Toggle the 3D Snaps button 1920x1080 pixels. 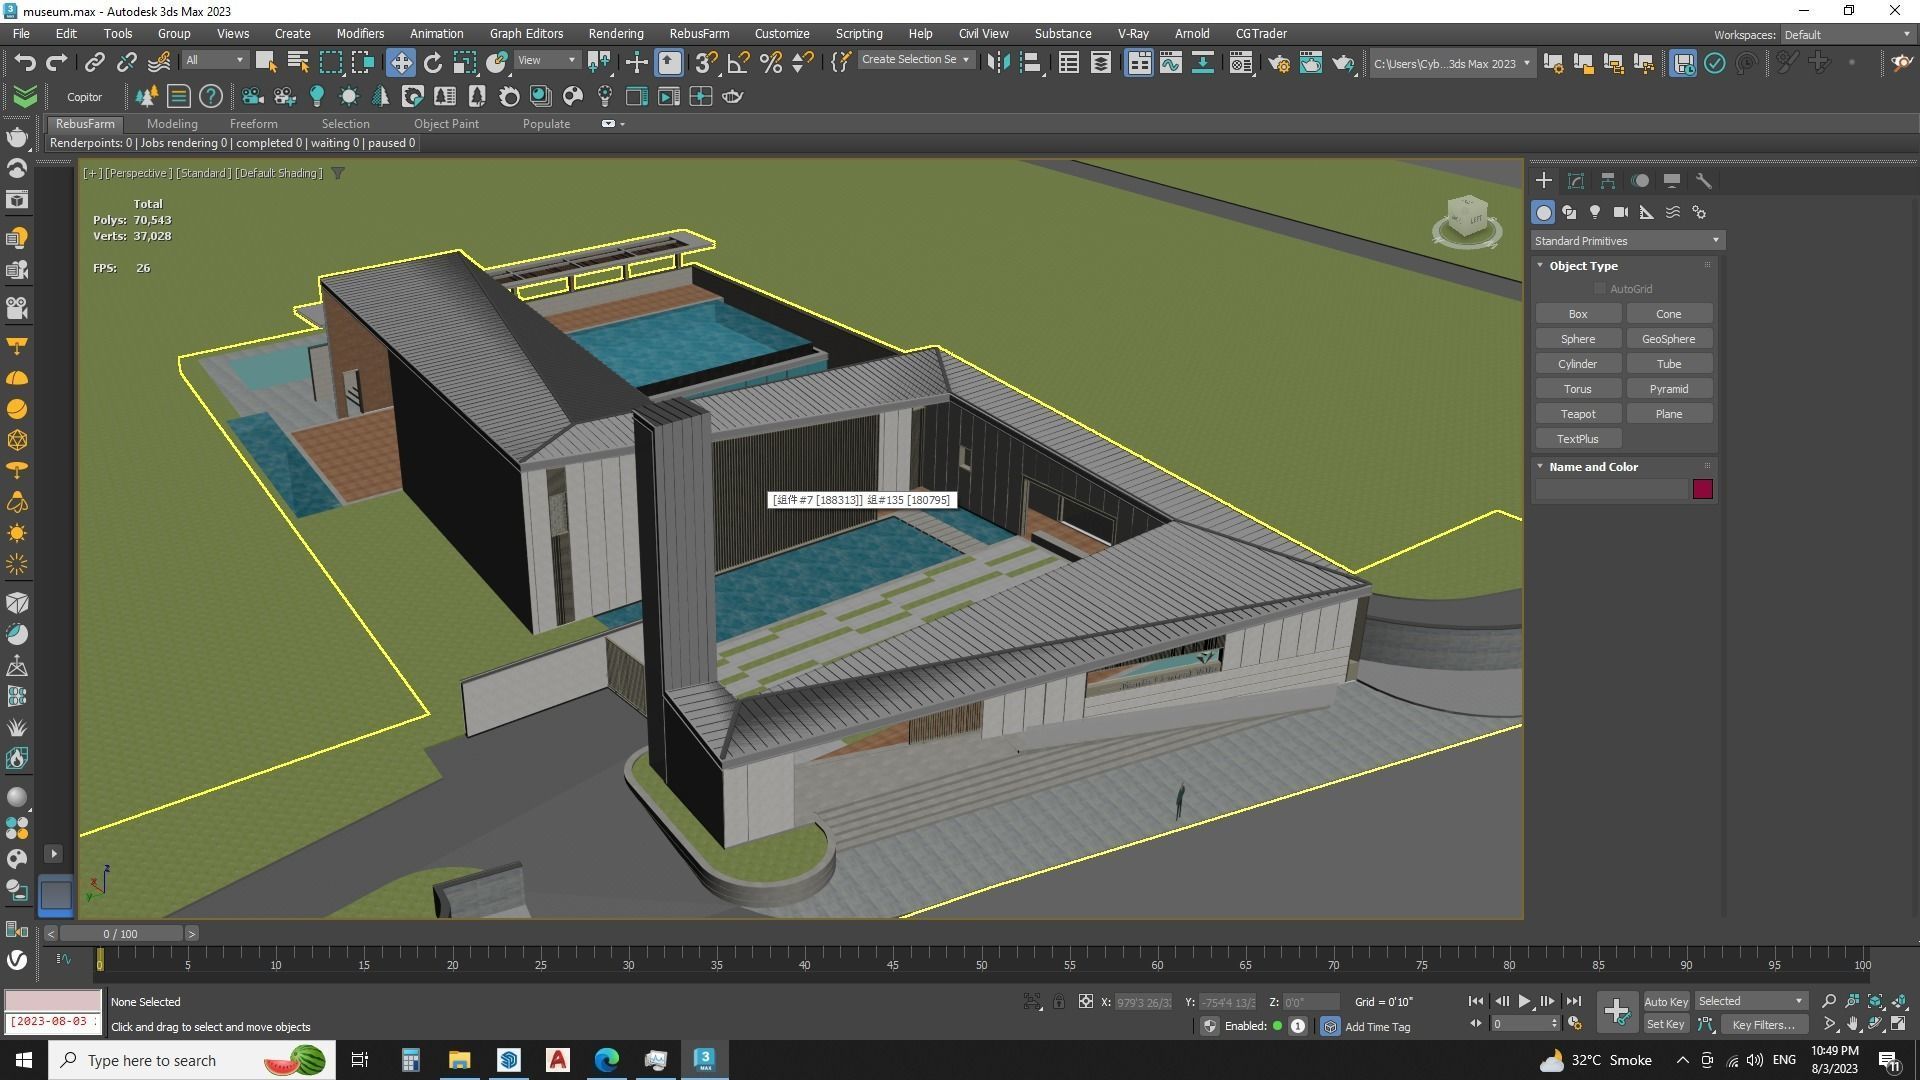(x=706, y=63)
